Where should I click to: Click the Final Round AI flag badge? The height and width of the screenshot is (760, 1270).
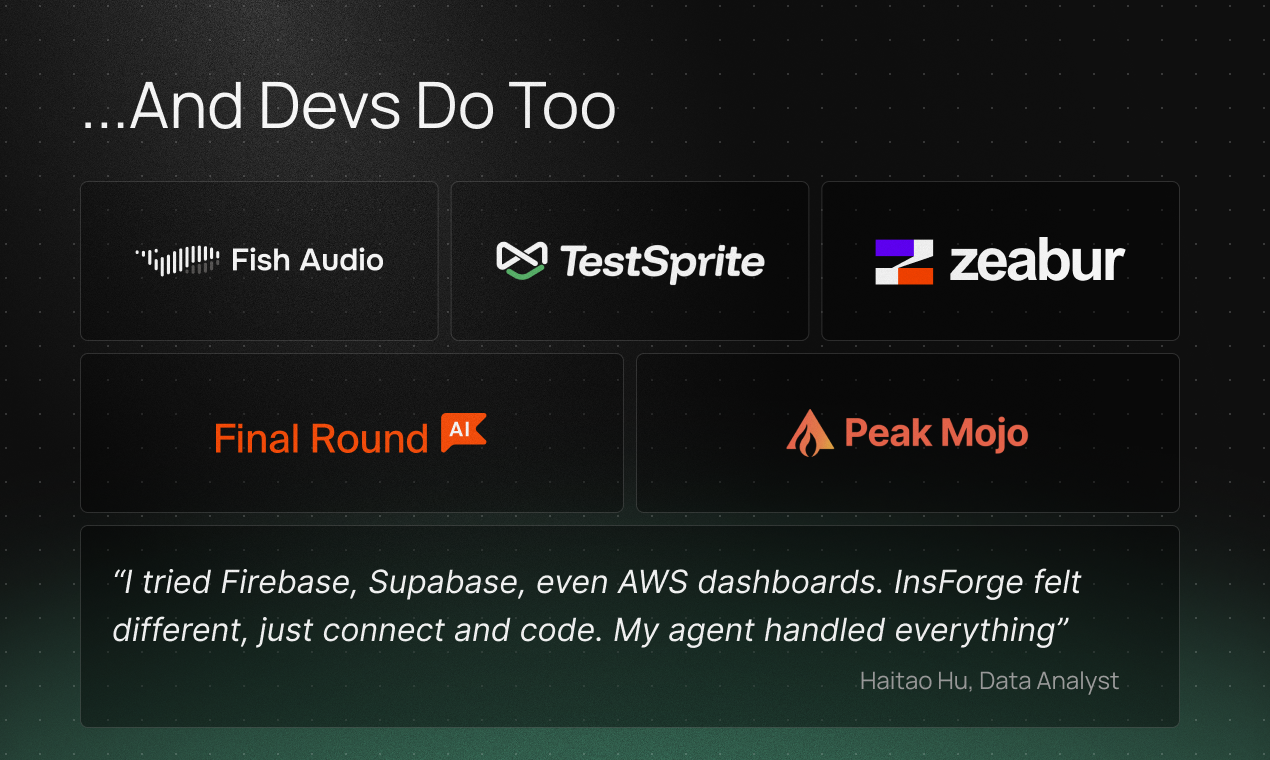[463, 432]
